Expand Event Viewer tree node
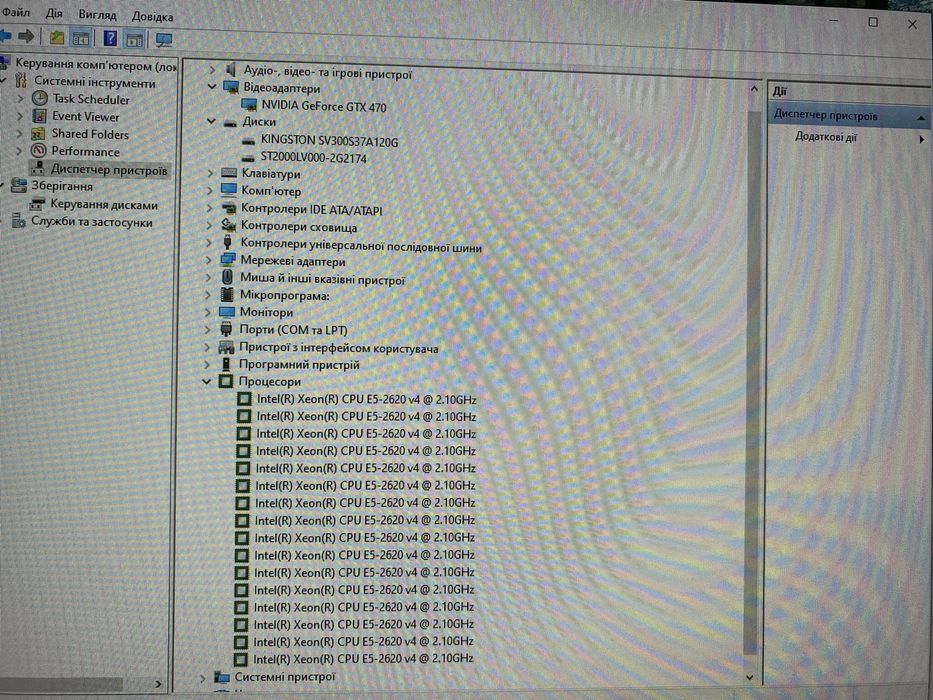 click(x=20, y=116)
